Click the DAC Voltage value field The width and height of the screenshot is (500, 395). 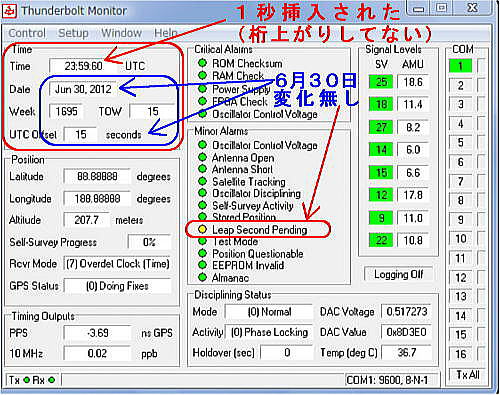click(407, 312)
